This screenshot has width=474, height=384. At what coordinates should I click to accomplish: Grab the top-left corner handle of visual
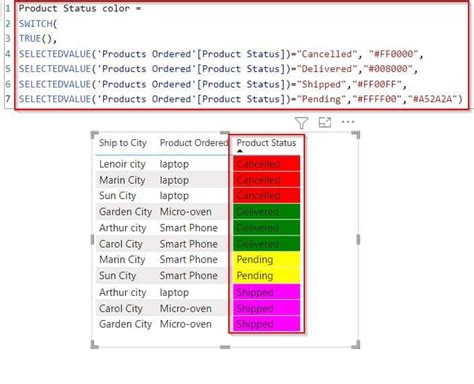[x=95, y=135]
